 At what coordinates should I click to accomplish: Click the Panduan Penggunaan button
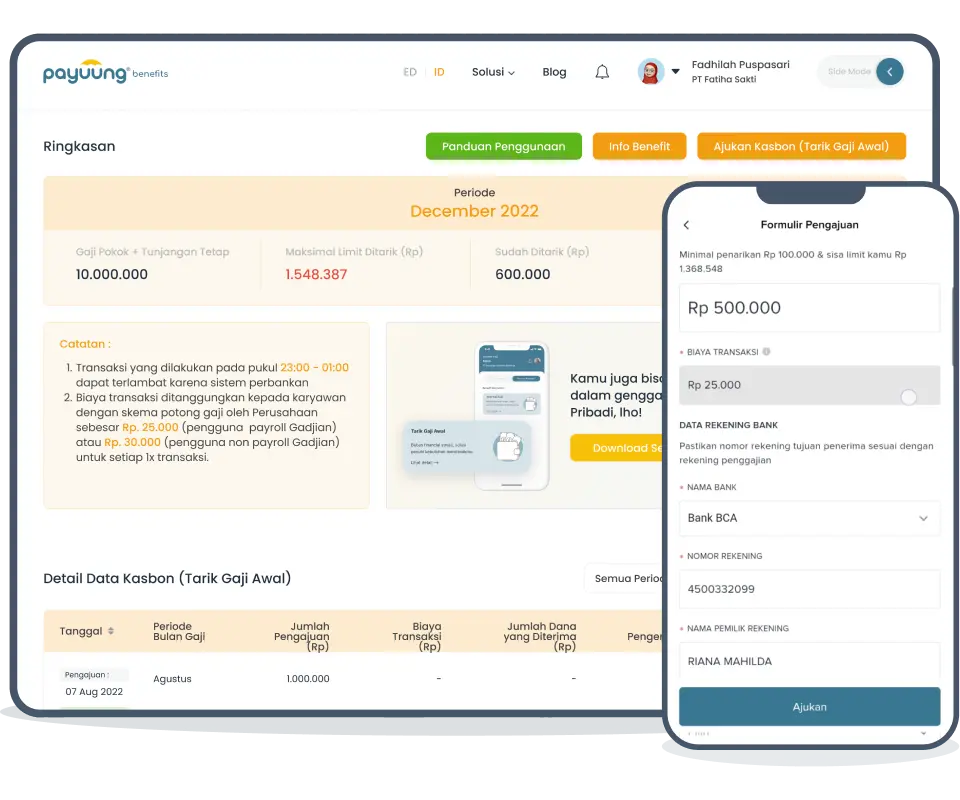[x=503, y=146]
